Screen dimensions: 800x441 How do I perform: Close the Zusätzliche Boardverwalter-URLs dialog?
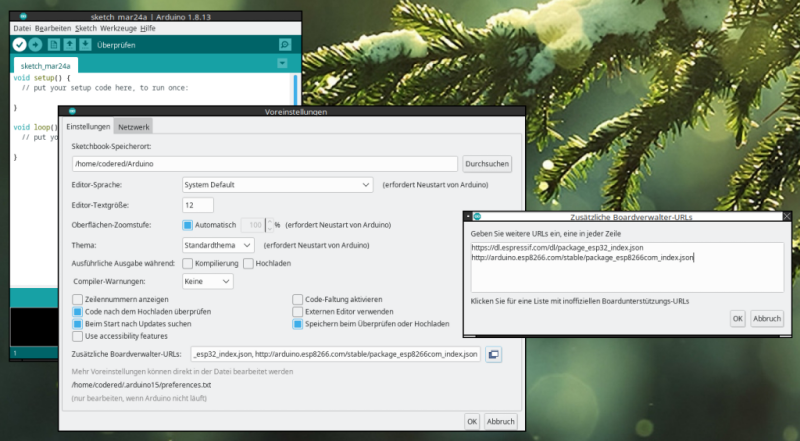[787, 216]
